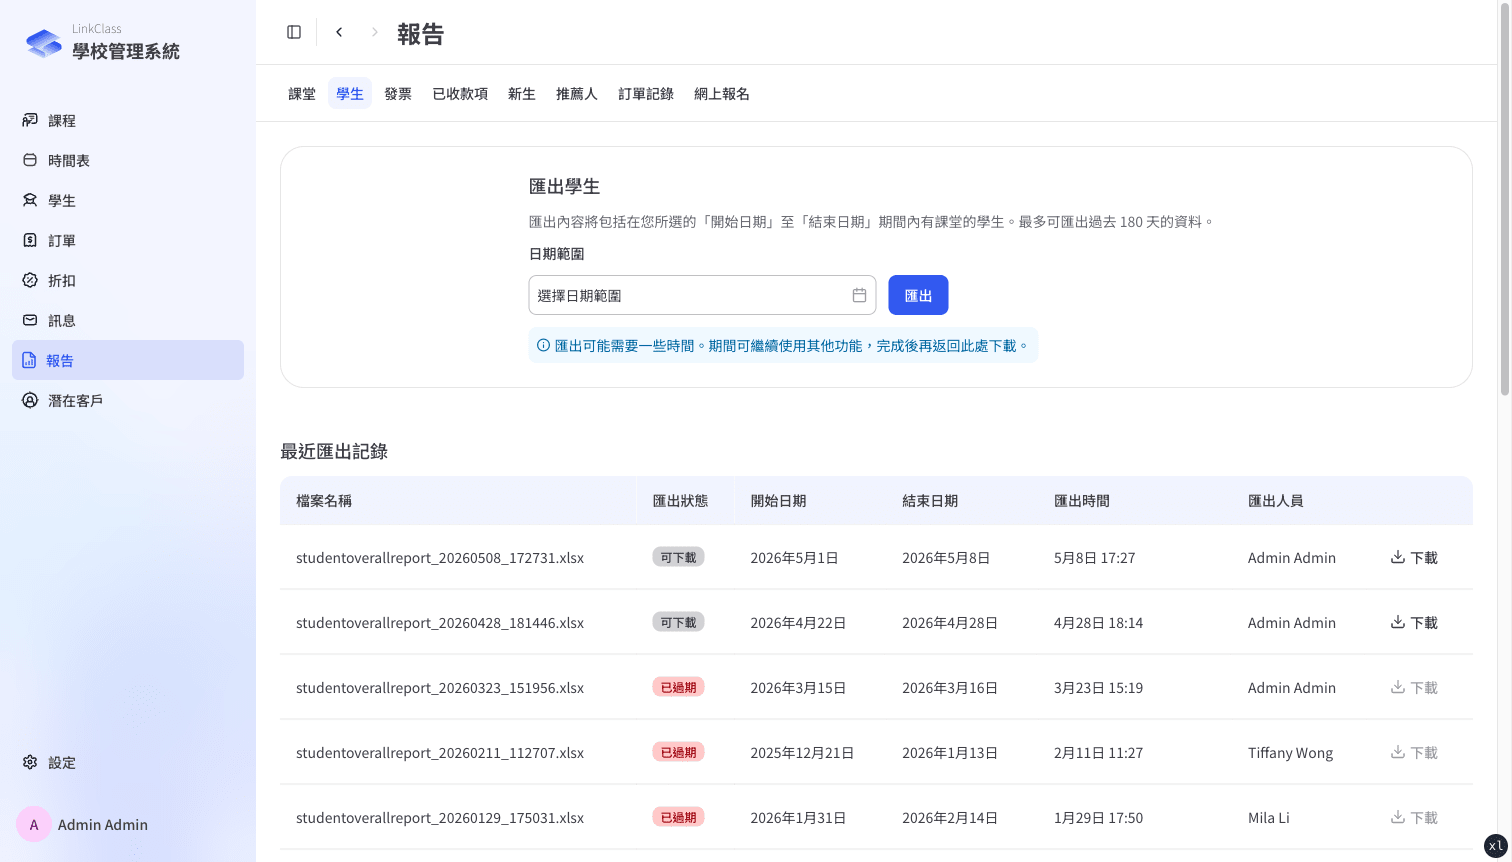
Task: Select 報告 in the sidebar
Action: [x=128, y=360]
